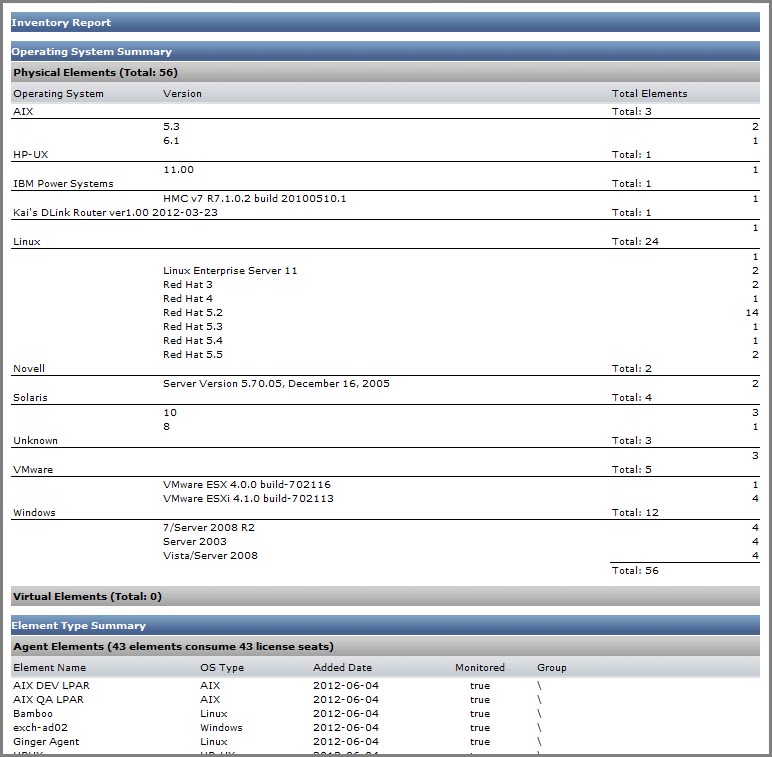
Task: Select the Linux operating system row
Action: 386,242
